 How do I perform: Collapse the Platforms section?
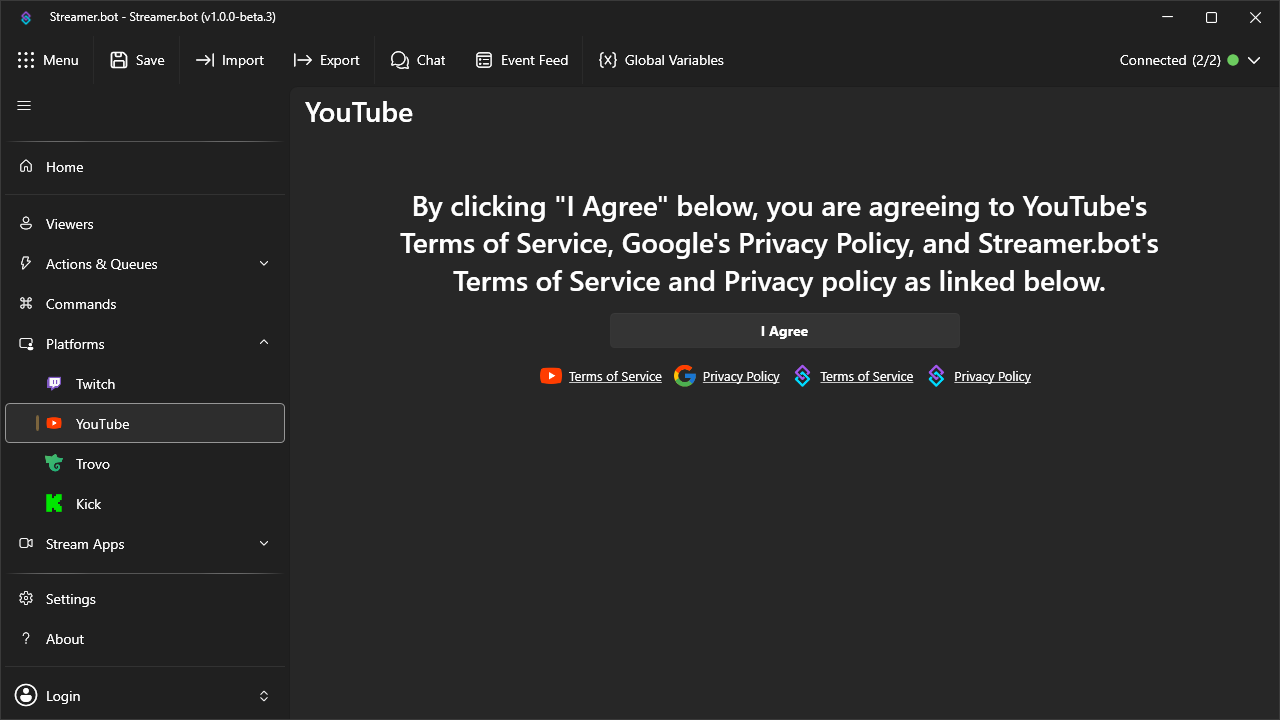[x=263, y=343]
